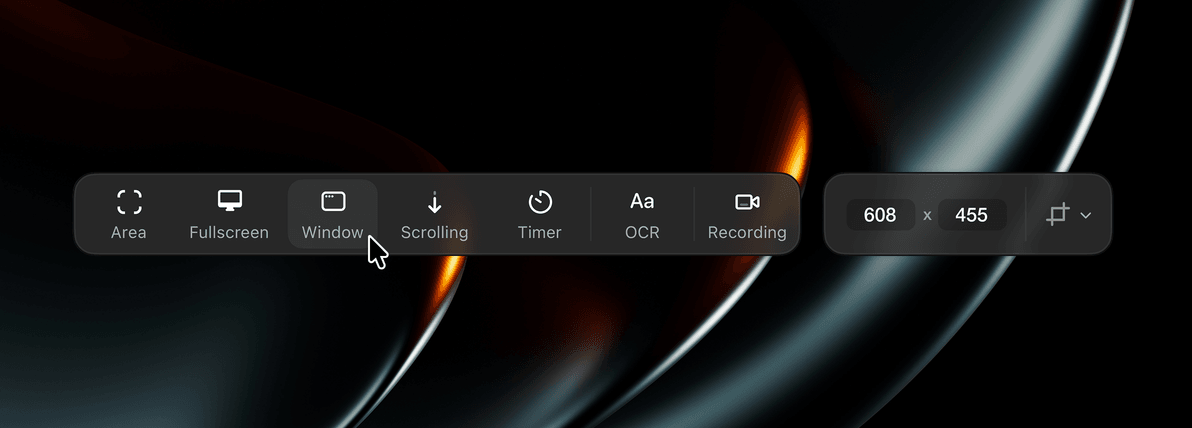
Task: Pick the Window capture icon
Action: 333,201
